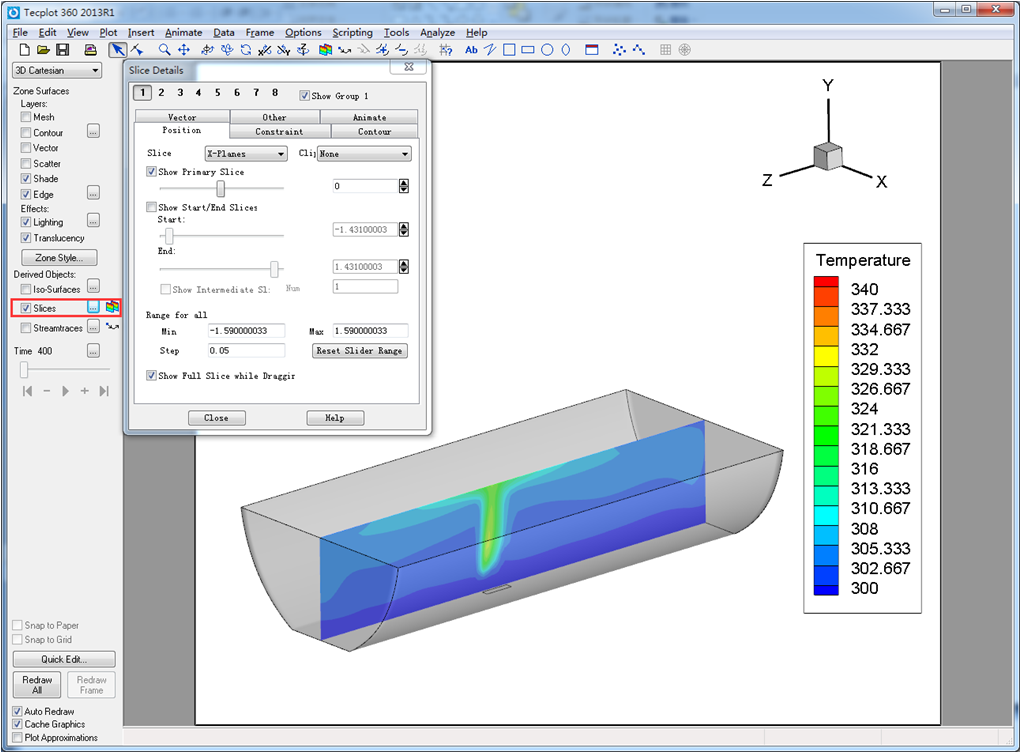The width and height of the screenshot is (1021, 753).
Task: Click the Quick Edit... button
Action: point(64,659)
